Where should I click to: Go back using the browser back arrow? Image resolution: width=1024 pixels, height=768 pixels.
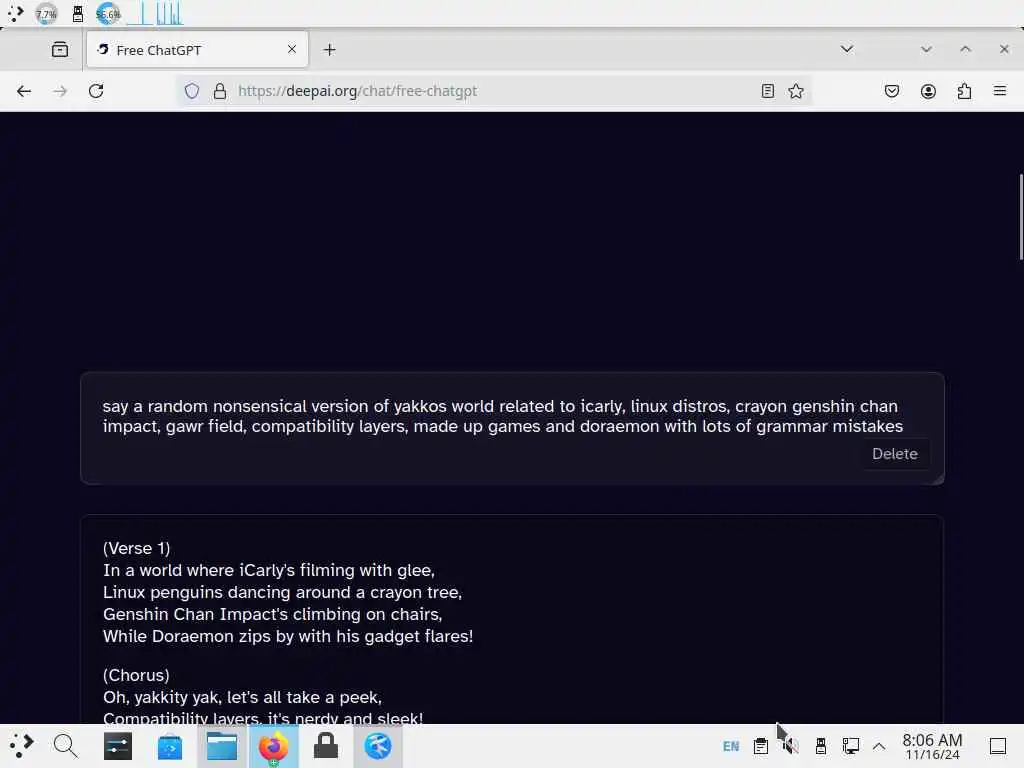tap(24, 91)
